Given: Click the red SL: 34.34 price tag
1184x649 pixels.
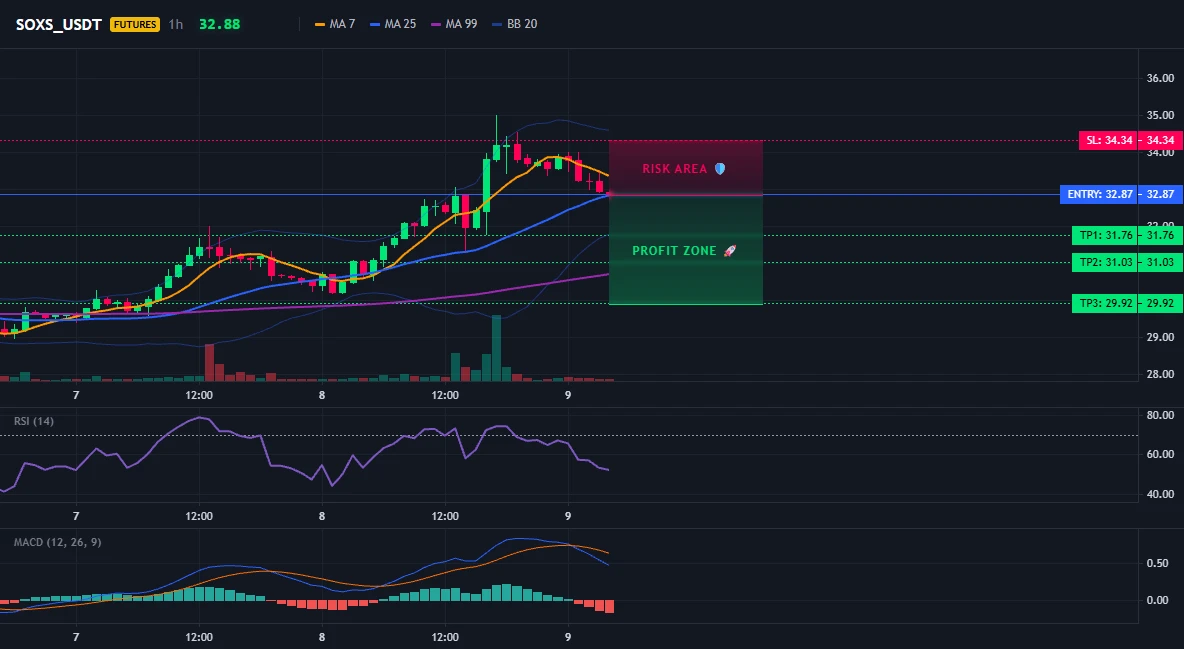Looking at the screenshot, I should [1107, 141].
